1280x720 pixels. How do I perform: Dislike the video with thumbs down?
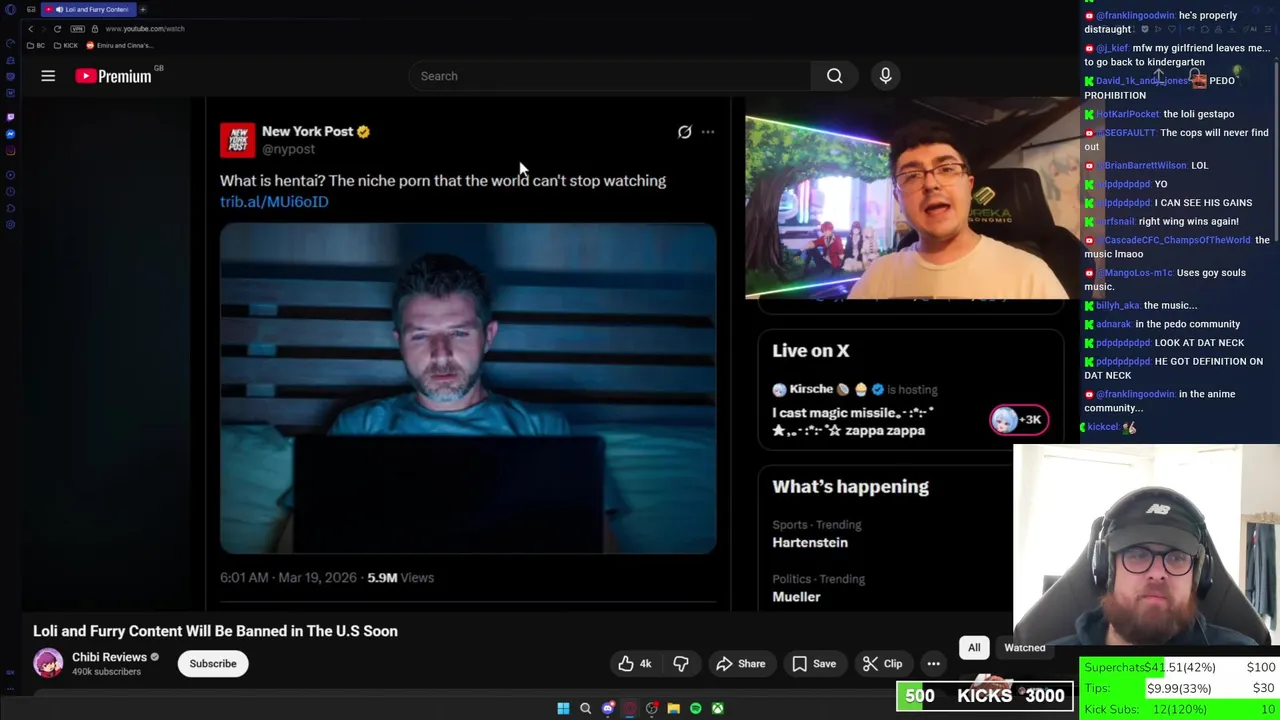point(681,664)
